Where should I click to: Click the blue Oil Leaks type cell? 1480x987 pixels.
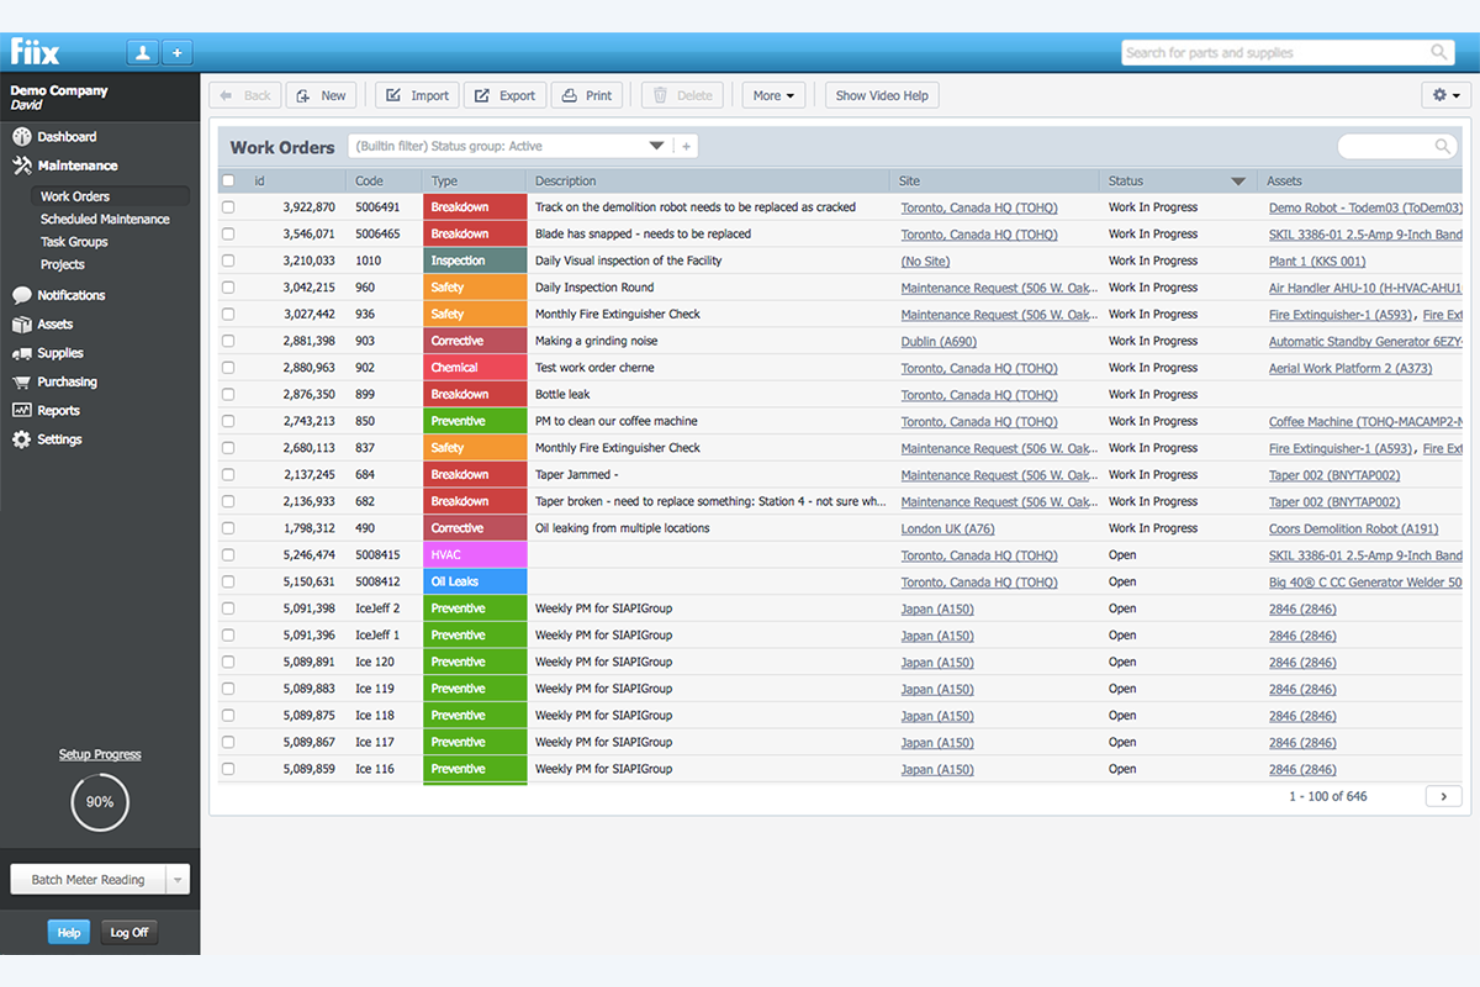coord(475,582)
